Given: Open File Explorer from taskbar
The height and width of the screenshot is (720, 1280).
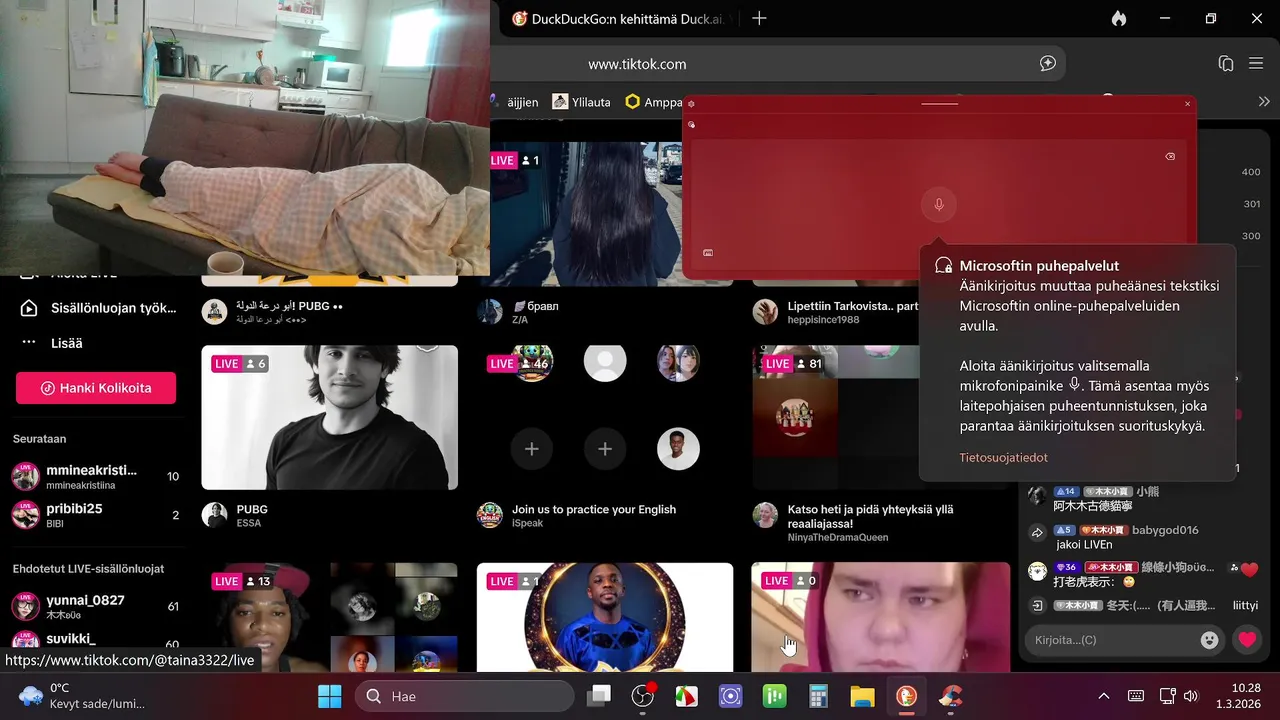Looking at the screenshot, I should [x=862, y=696].
